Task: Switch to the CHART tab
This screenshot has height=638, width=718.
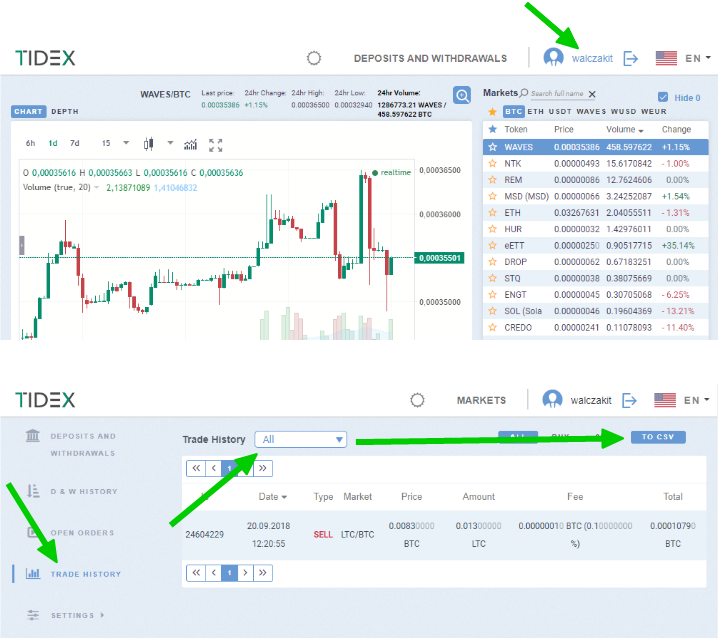Action: 28,111
